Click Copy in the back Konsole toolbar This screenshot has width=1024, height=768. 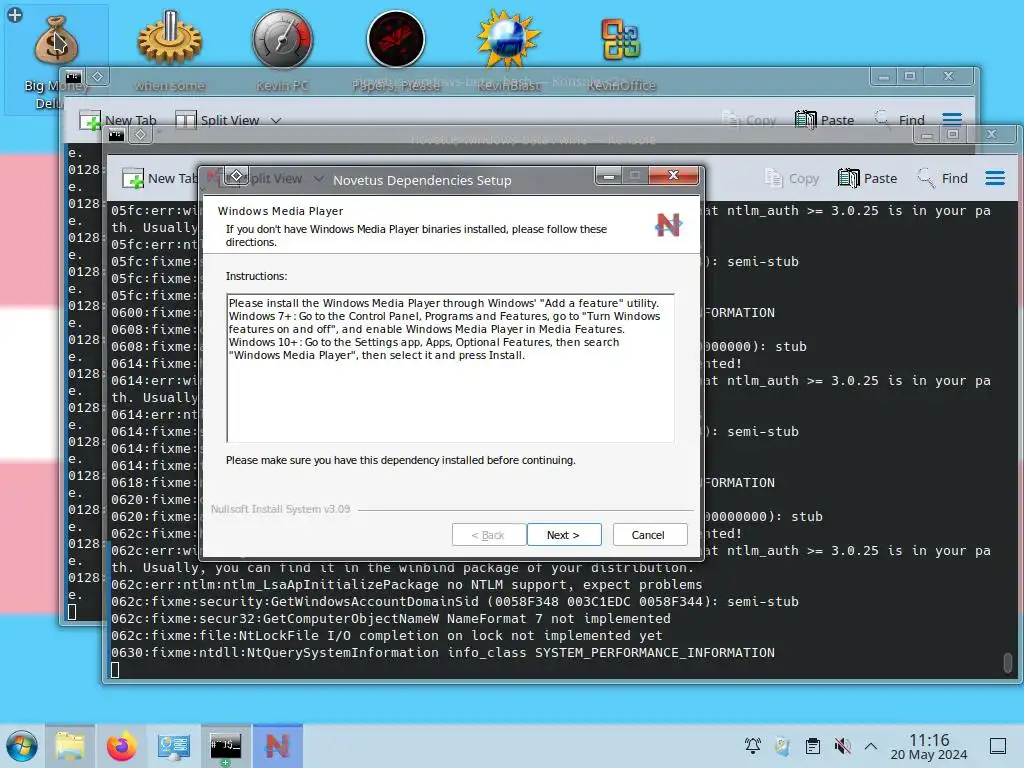(749, 120)
